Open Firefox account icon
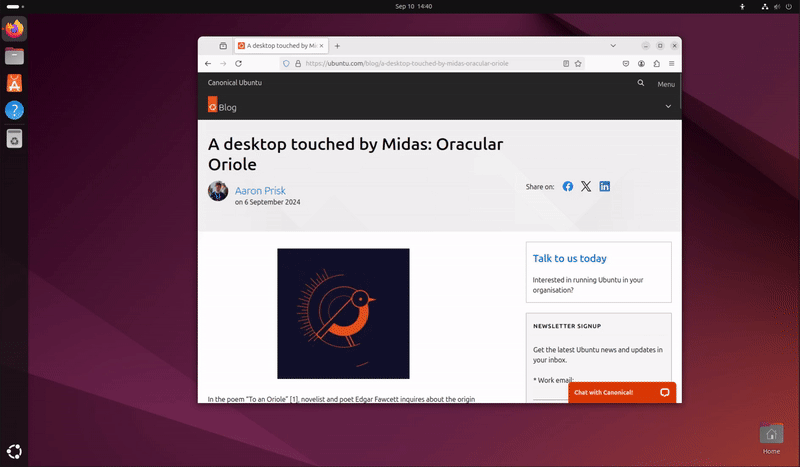 click(x=641, y=64)
